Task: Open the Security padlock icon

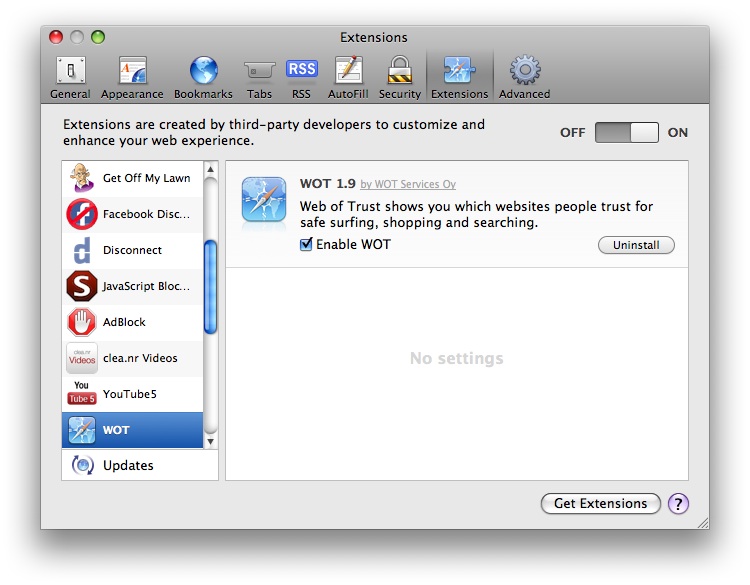Action: [x=400, y=70]
